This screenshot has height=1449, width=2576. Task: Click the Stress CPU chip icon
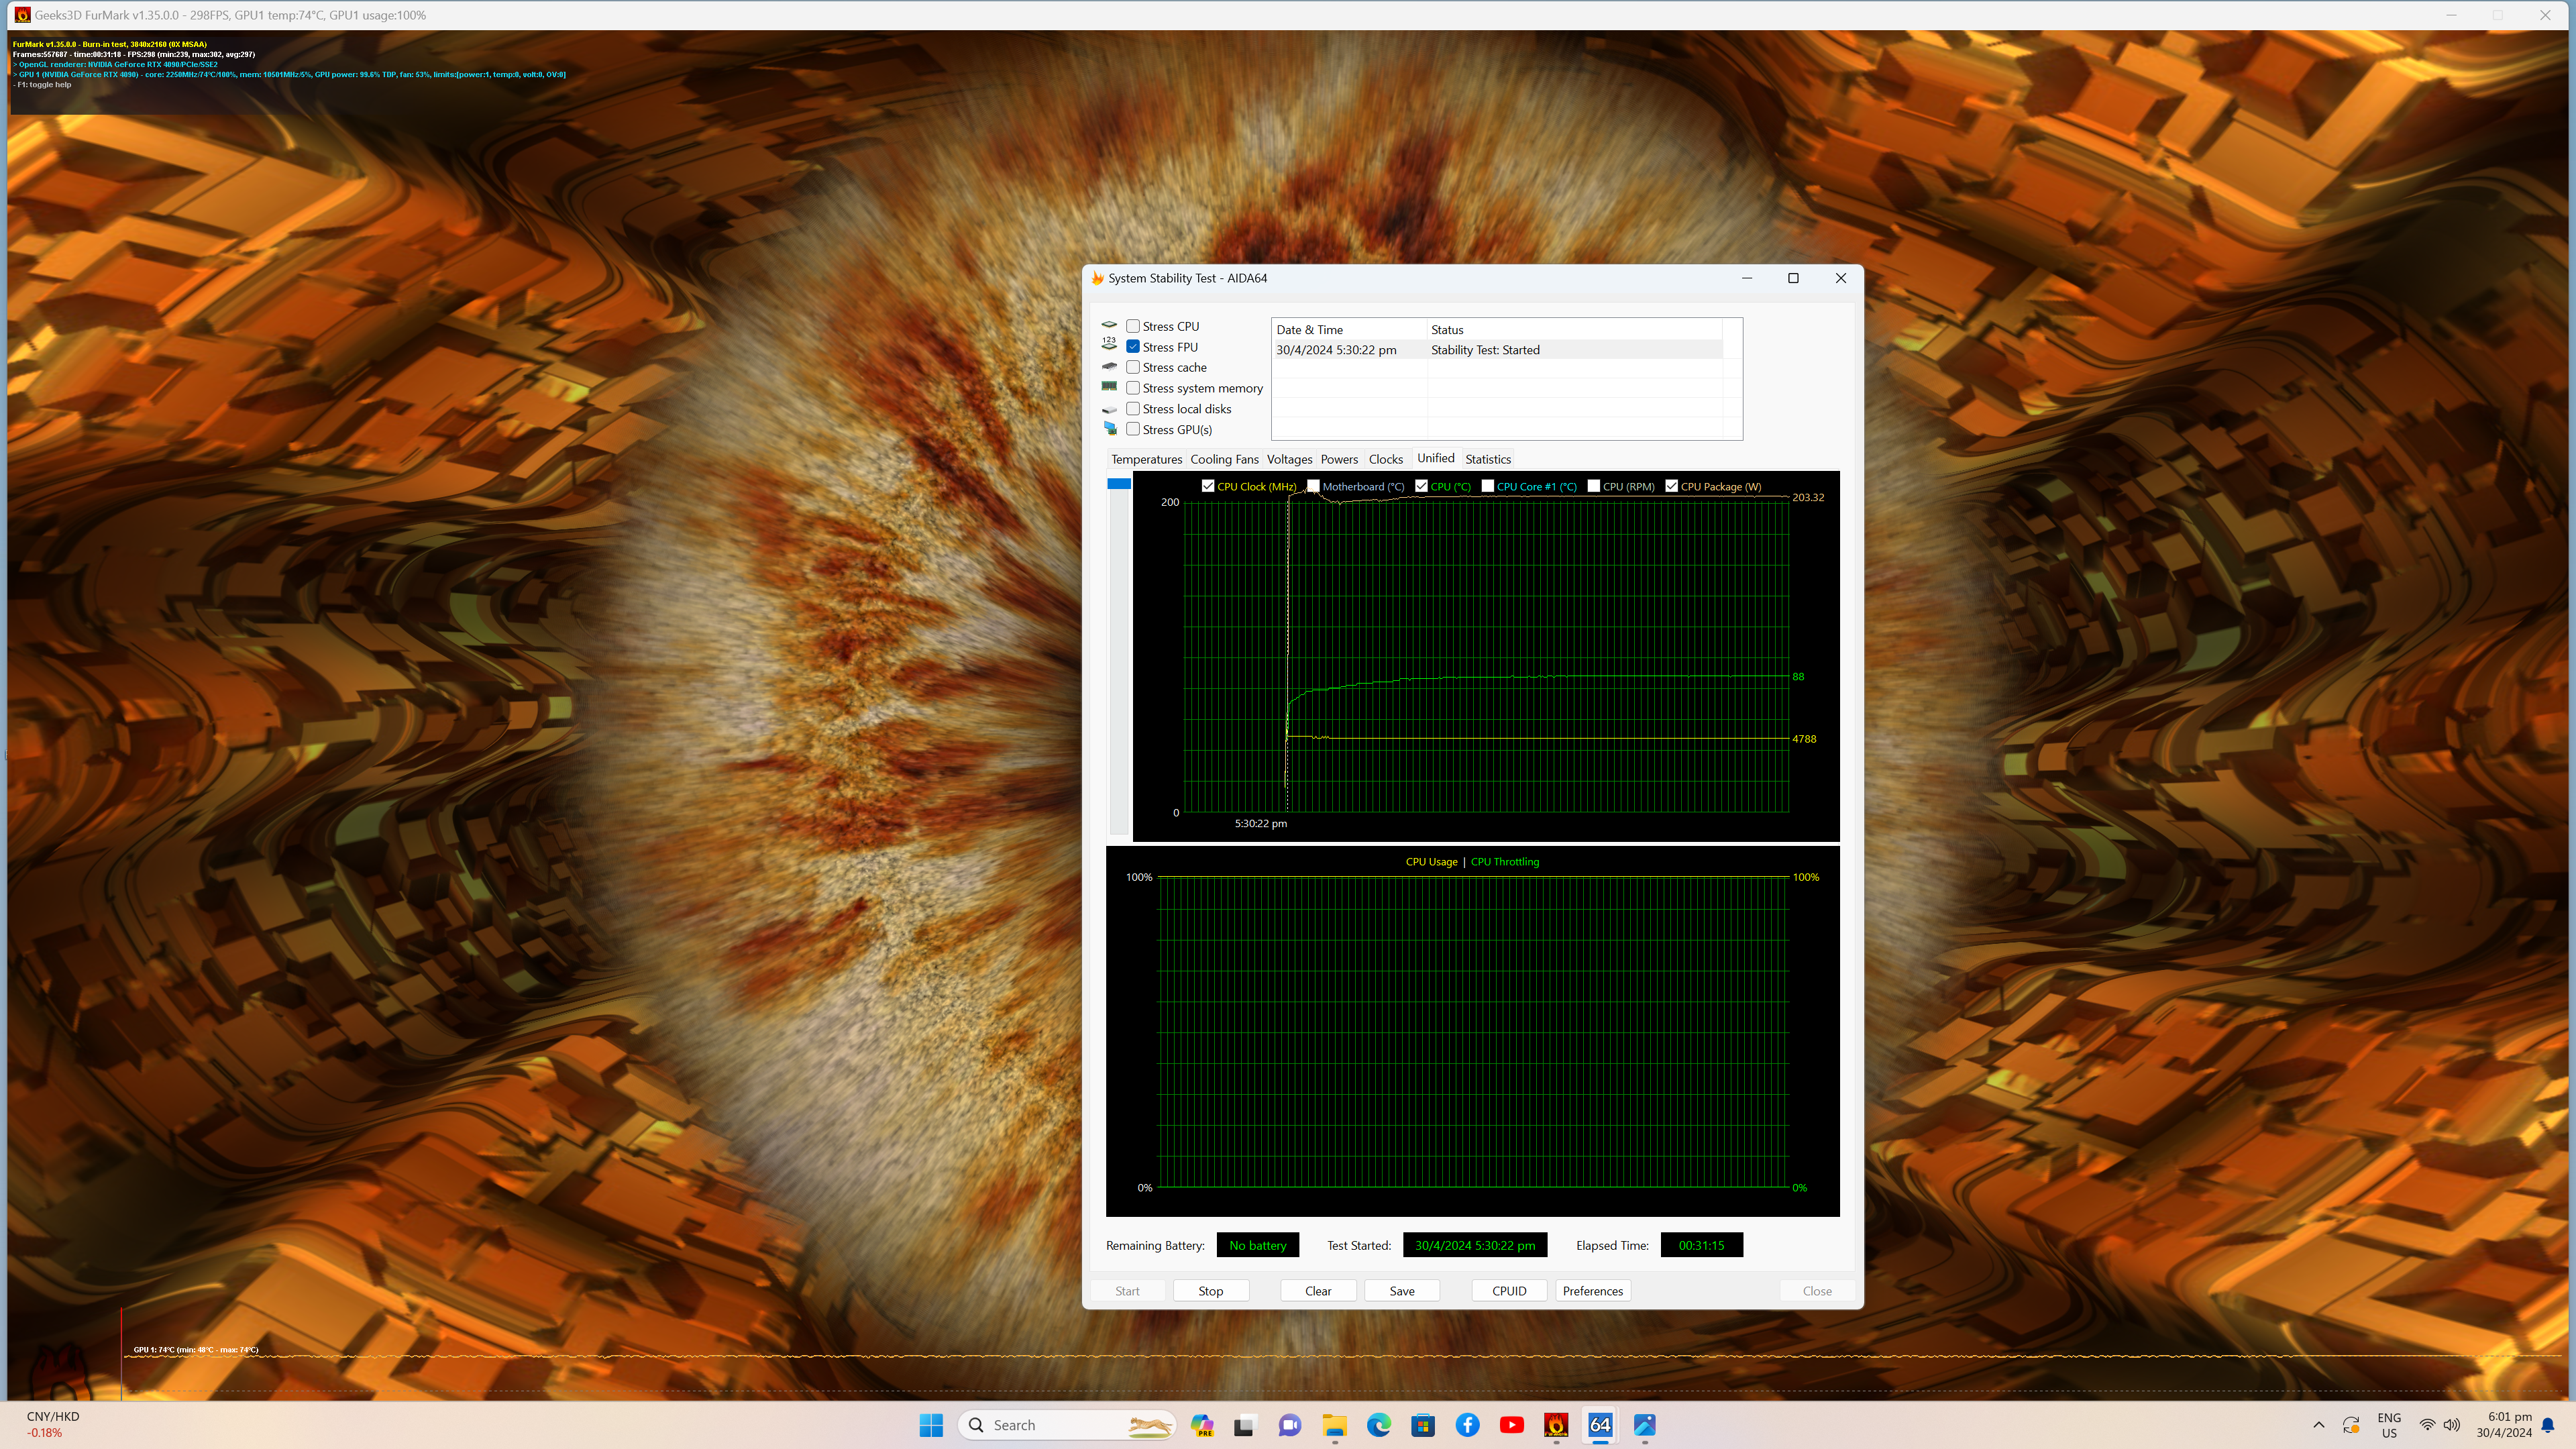coord(1109,325)
